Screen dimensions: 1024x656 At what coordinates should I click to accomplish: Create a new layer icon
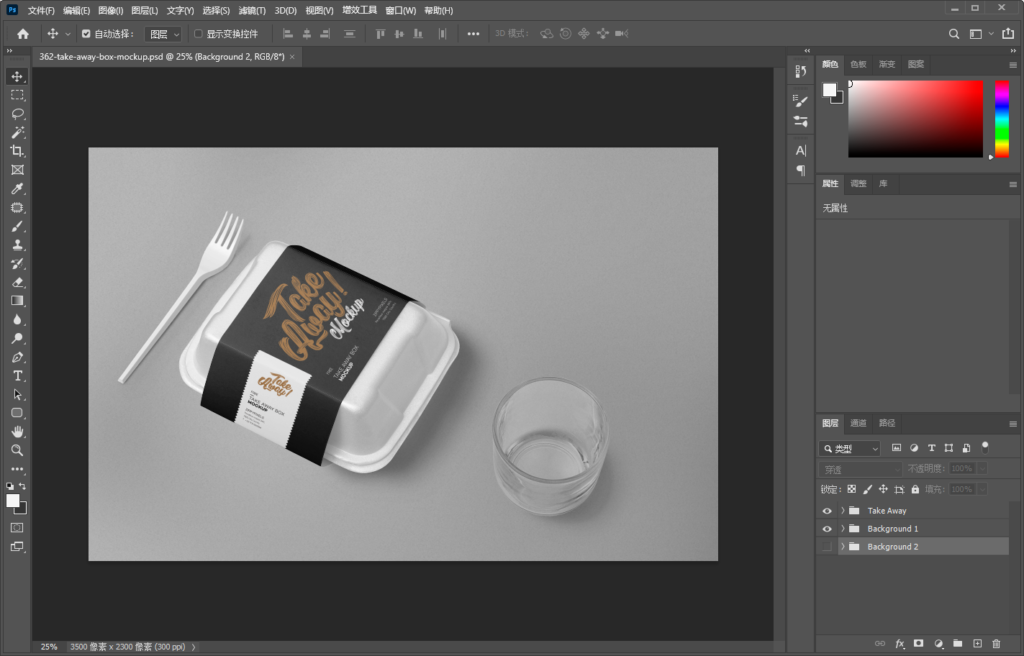[x=977, y=644]
